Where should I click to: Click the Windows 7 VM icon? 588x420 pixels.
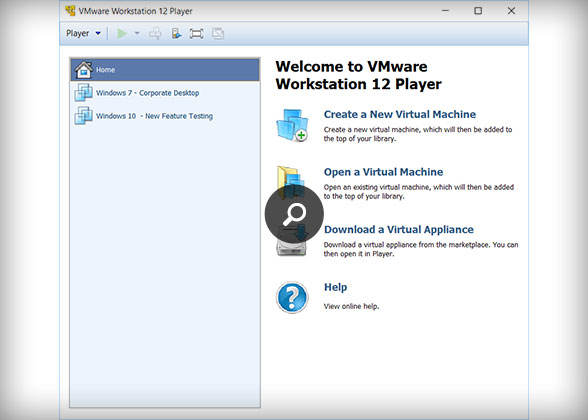83,92
